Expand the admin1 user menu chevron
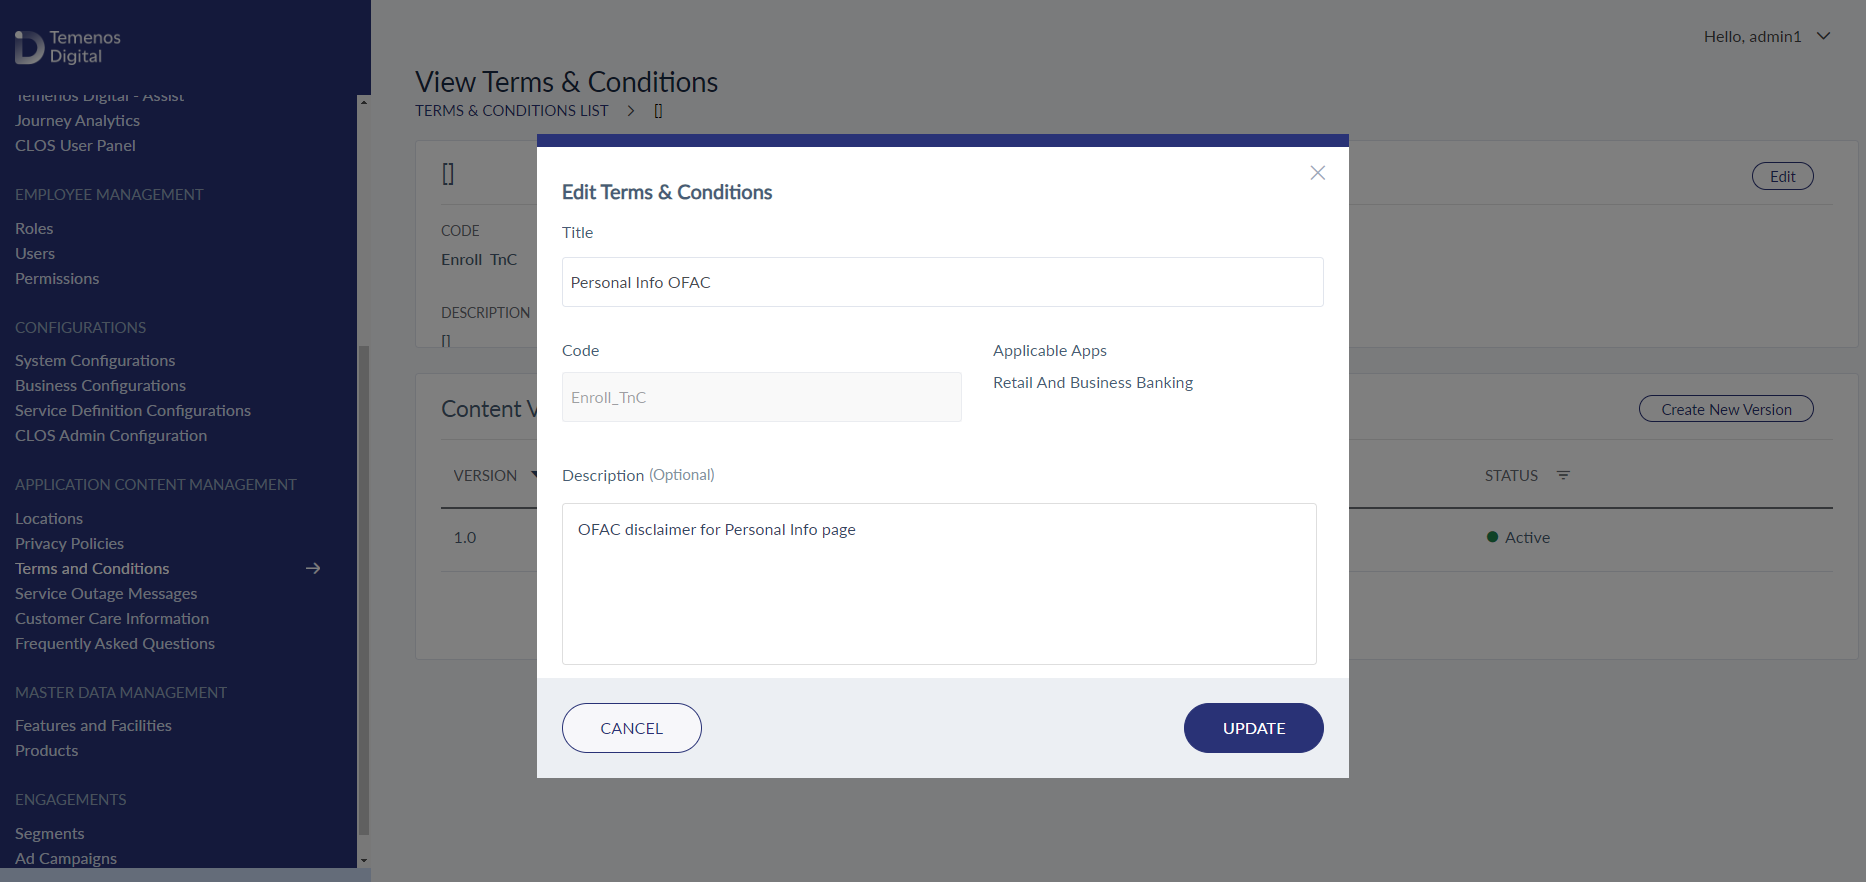This screenshot has height=882, width=1866. (x=1823, y=36)
